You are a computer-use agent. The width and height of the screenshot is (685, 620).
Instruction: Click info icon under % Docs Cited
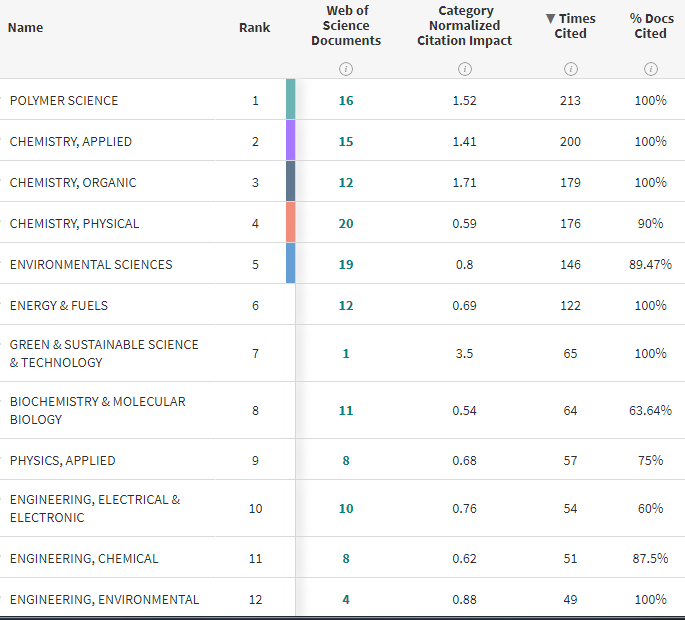click(x=650, y=69)
